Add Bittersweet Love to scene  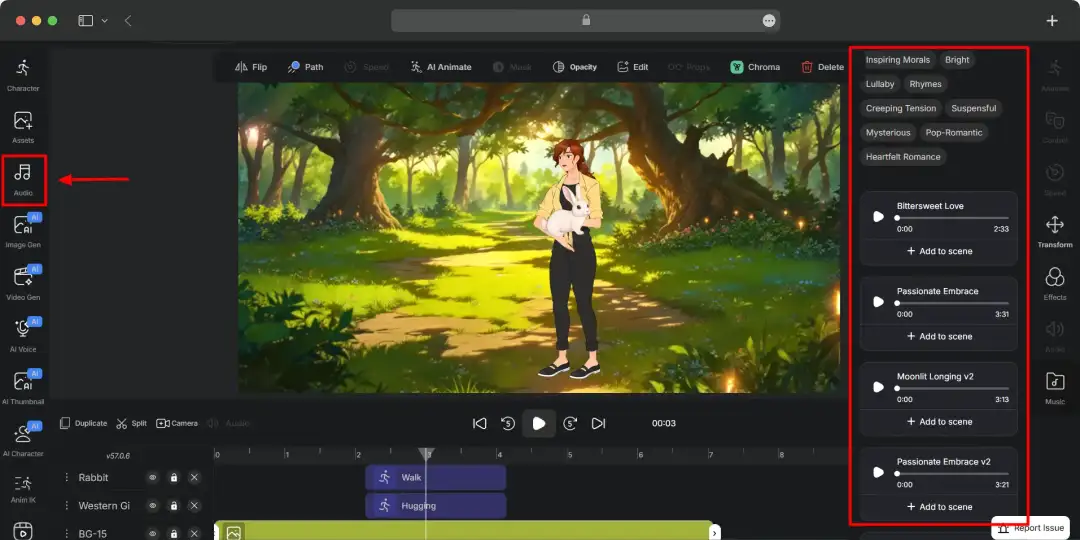click(939, 251)
